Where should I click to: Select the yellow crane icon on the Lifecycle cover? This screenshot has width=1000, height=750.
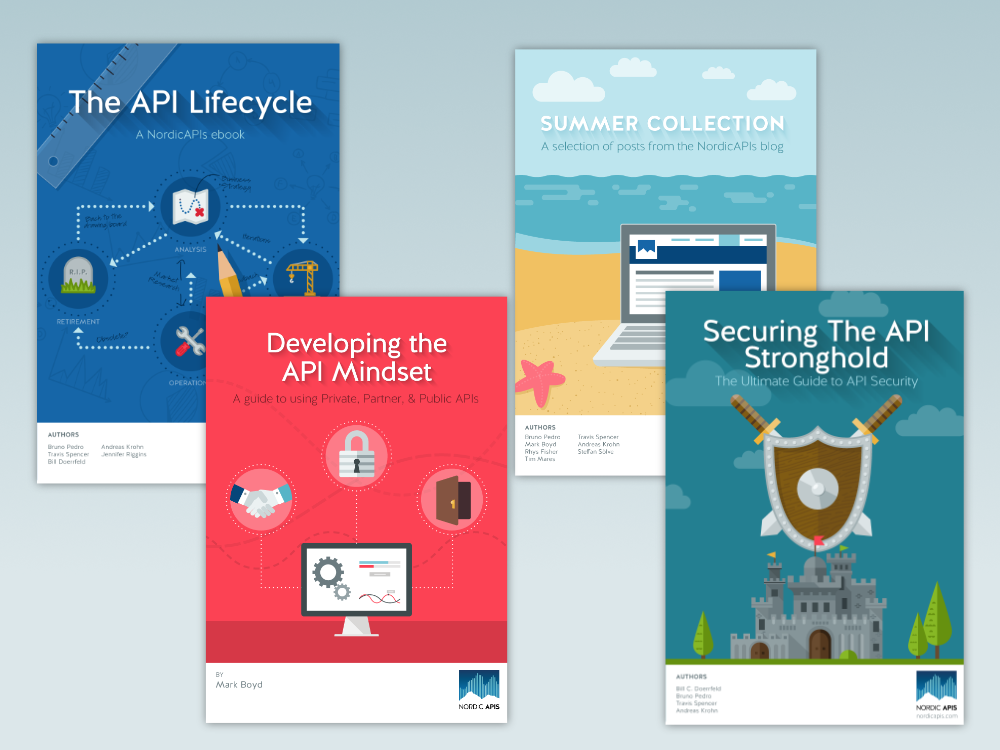click(303, 277)
